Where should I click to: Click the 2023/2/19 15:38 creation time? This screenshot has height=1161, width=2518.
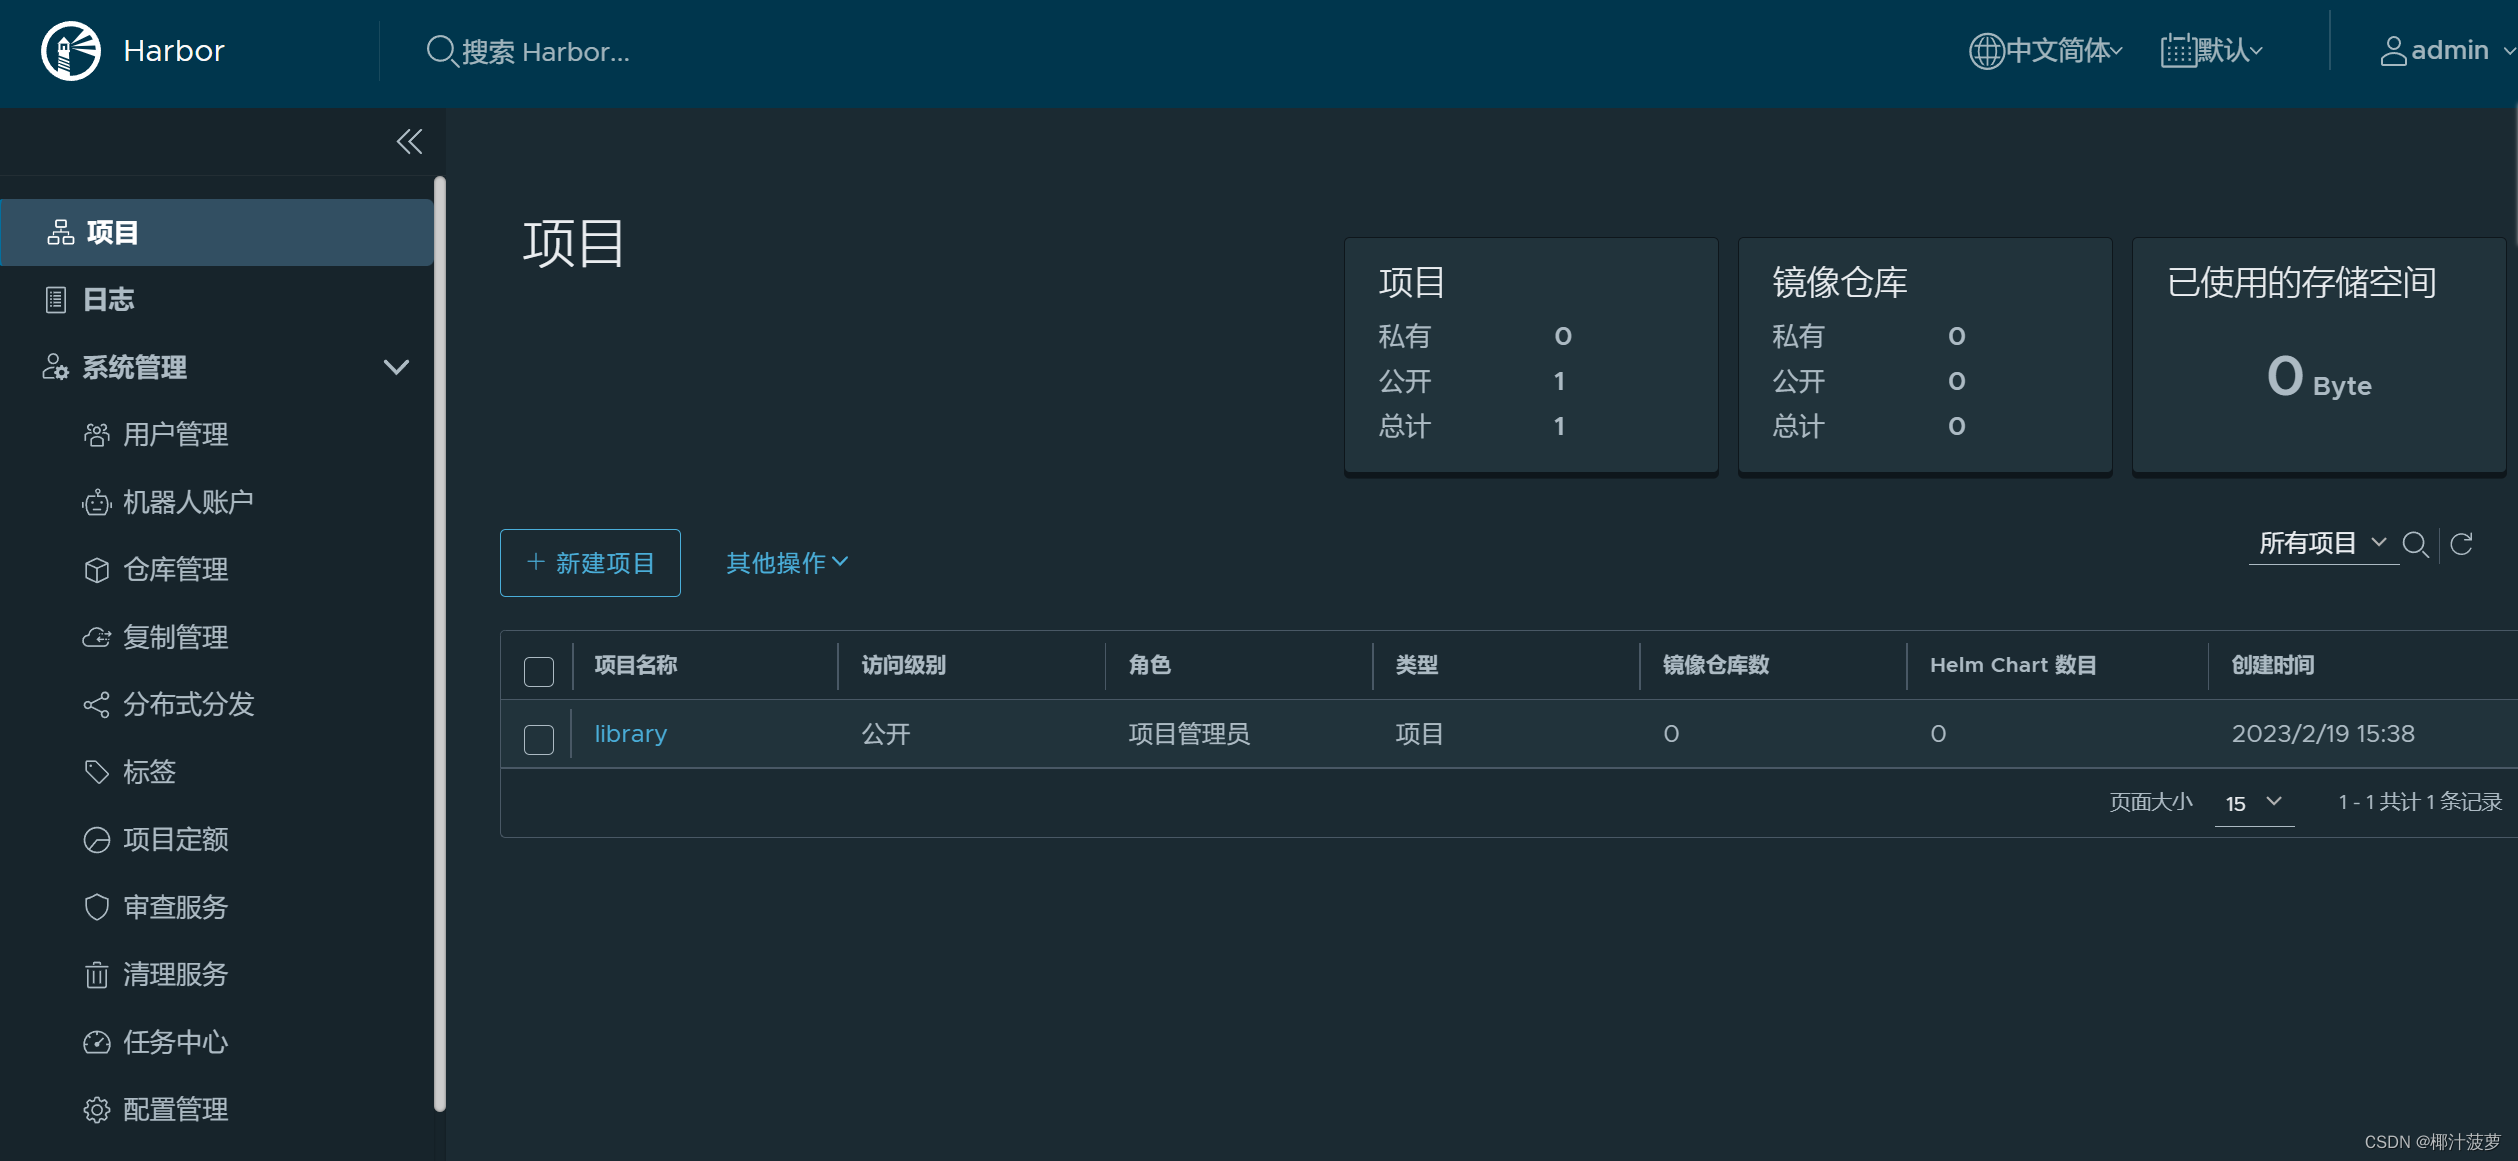(2323, 734)
